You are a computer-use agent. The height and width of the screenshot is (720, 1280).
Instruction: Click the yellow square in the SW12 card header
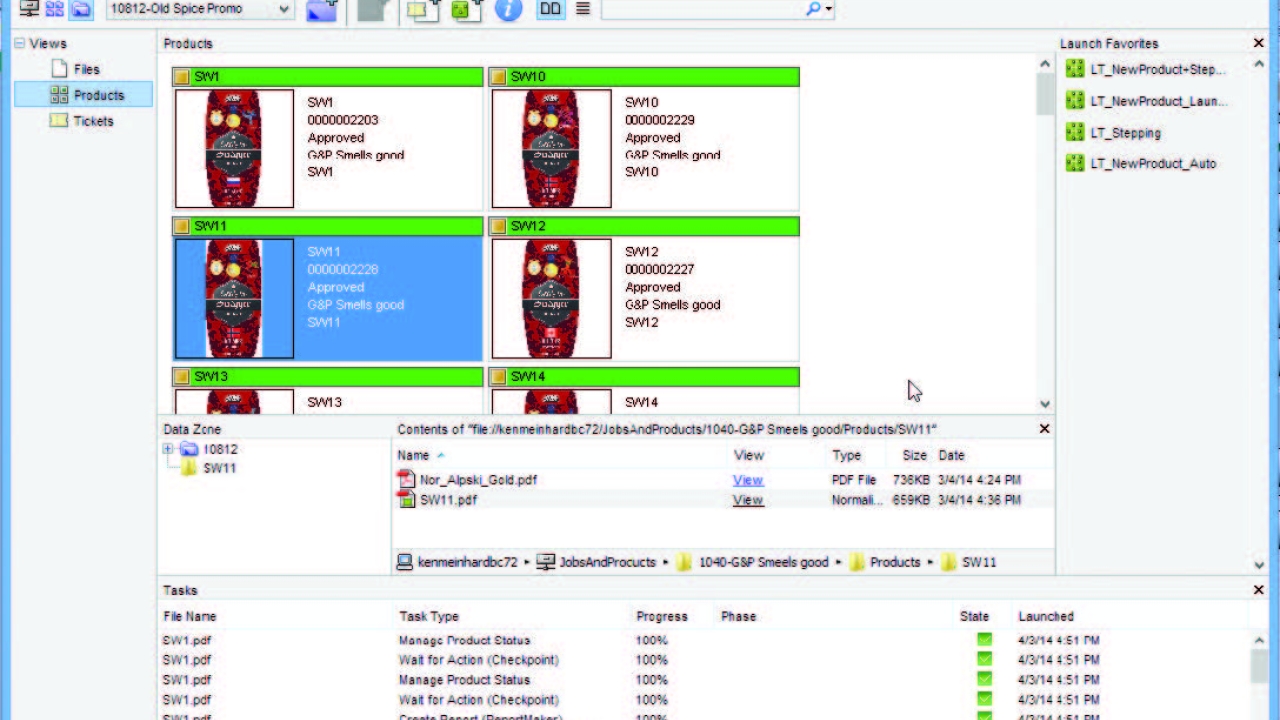[498, 227]
